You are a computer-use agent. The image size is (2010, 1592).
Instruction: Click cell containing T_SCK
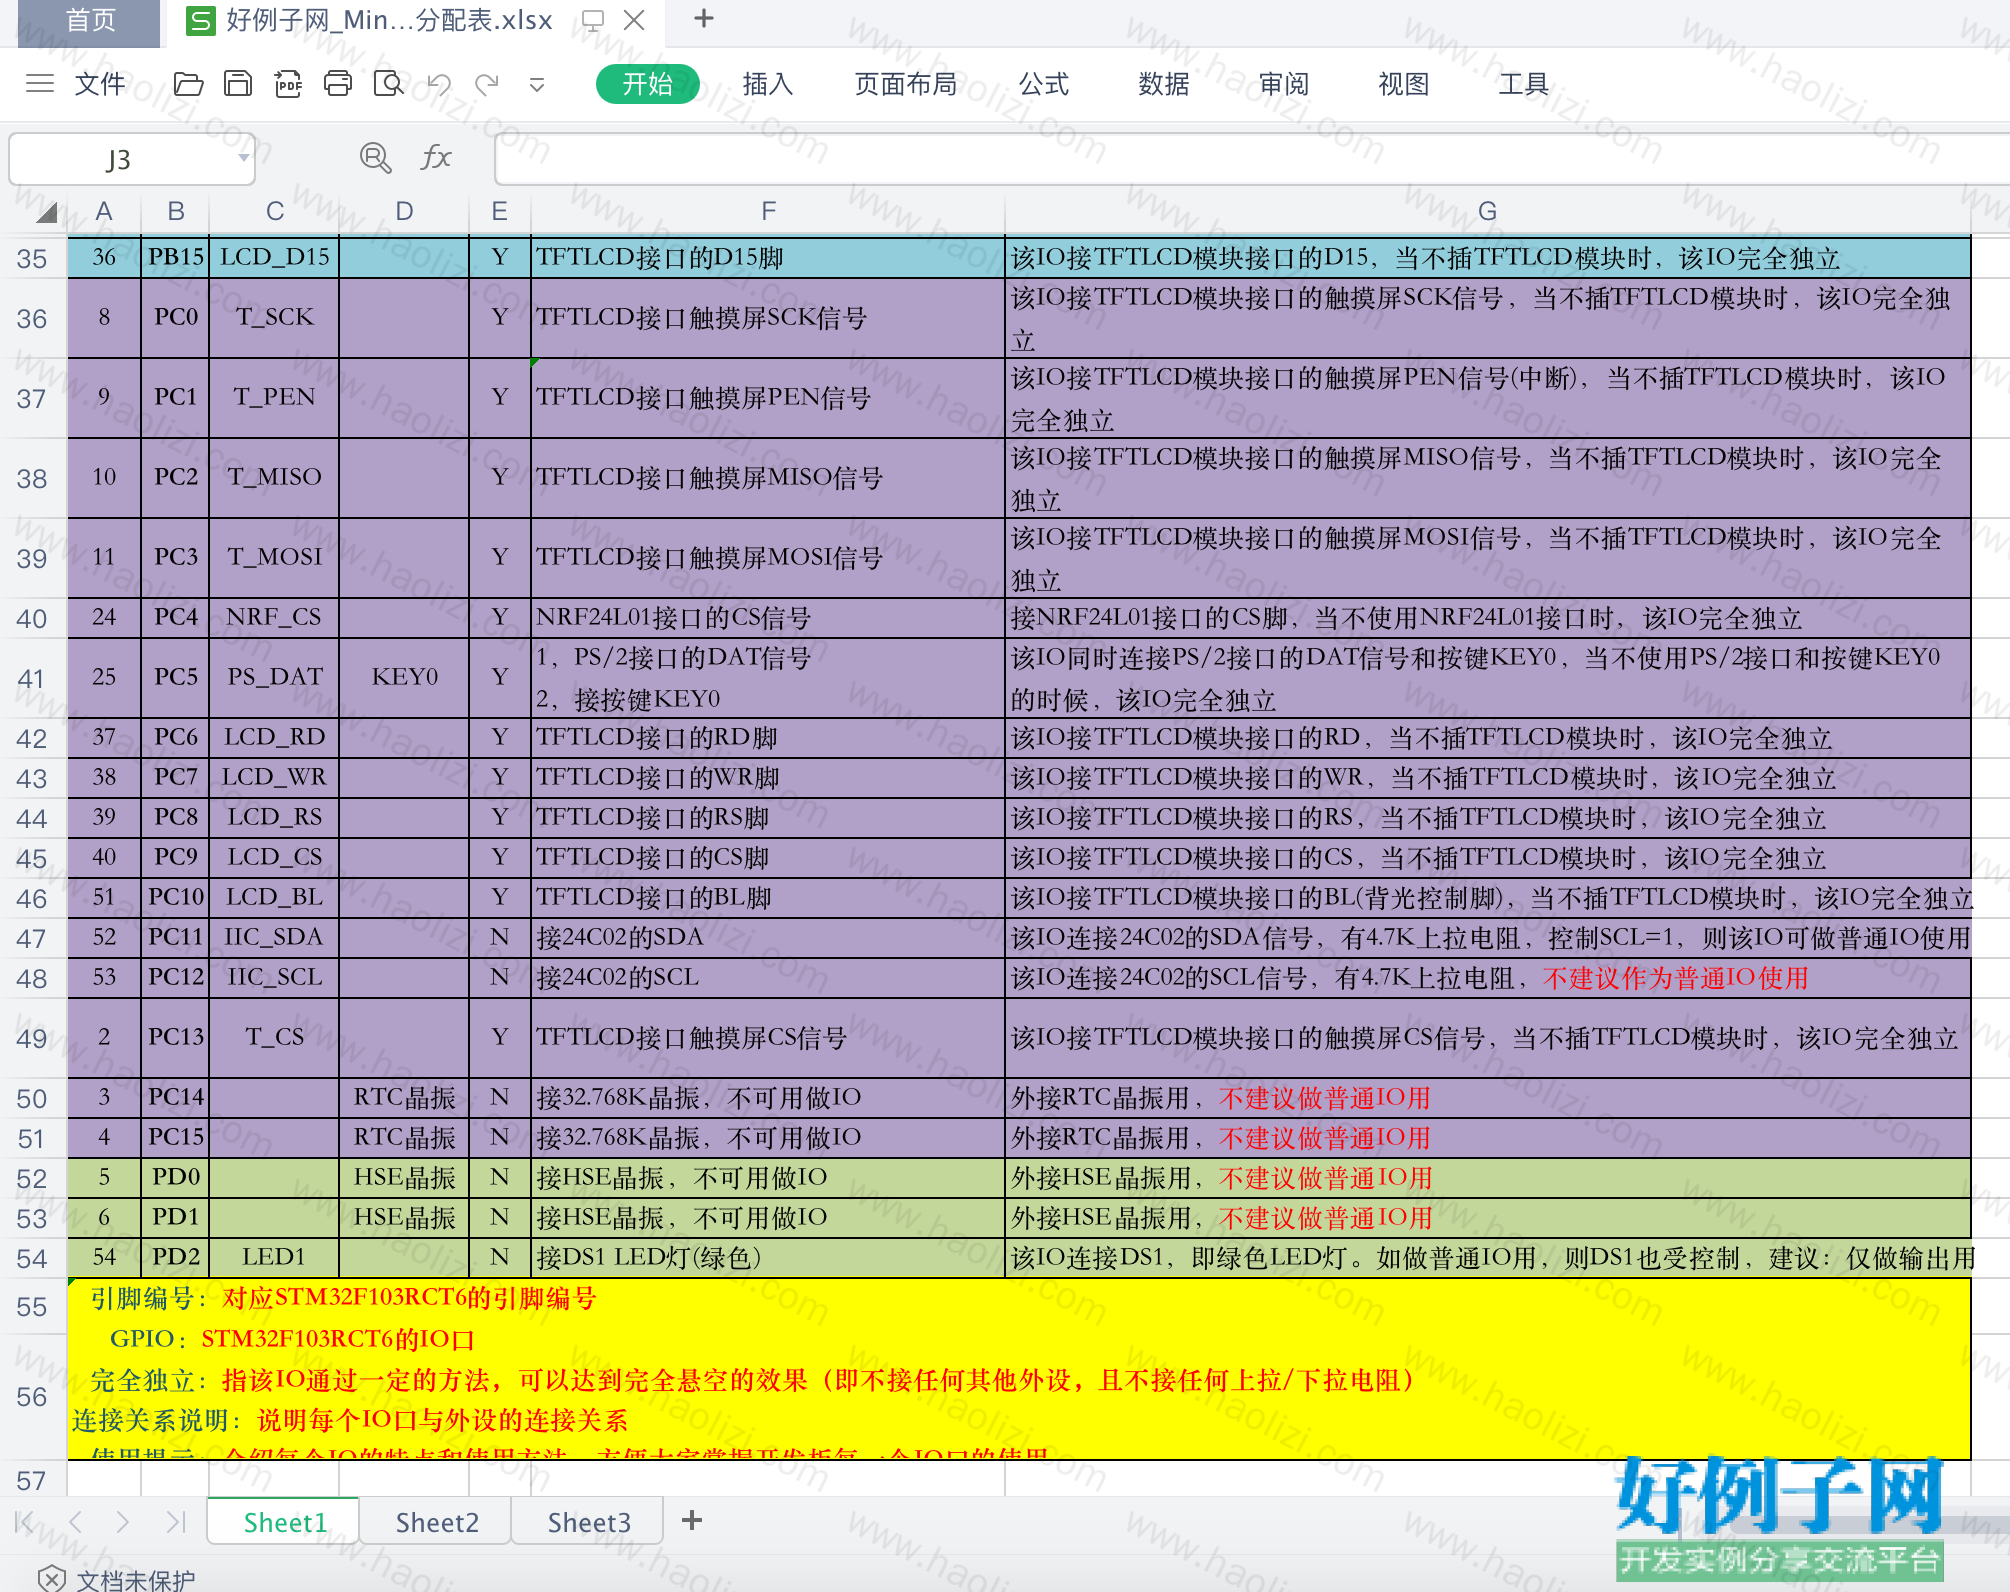(275, 317)
